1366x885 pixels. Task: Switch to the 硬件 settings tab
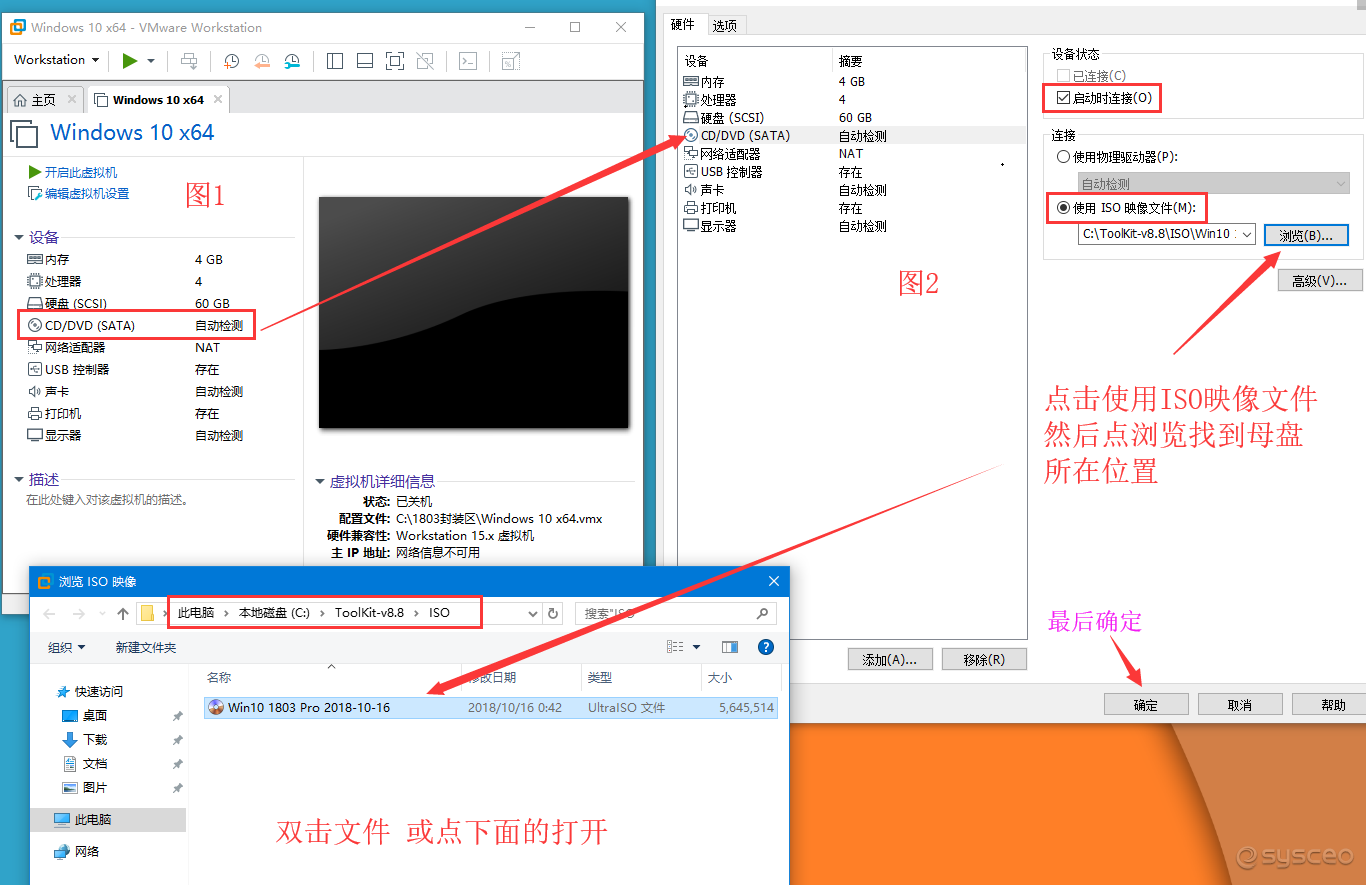683,25
